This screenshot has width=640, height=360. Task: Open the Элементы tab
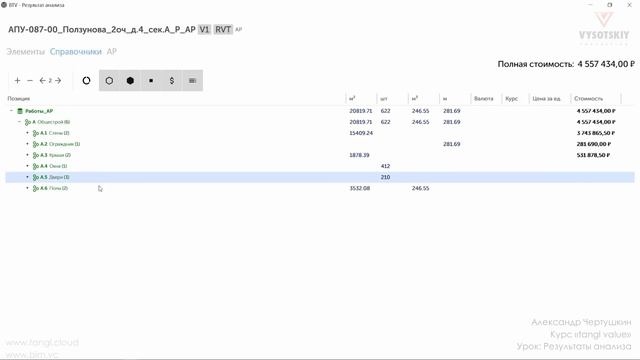pyautogui.click(x=25, y=51)
